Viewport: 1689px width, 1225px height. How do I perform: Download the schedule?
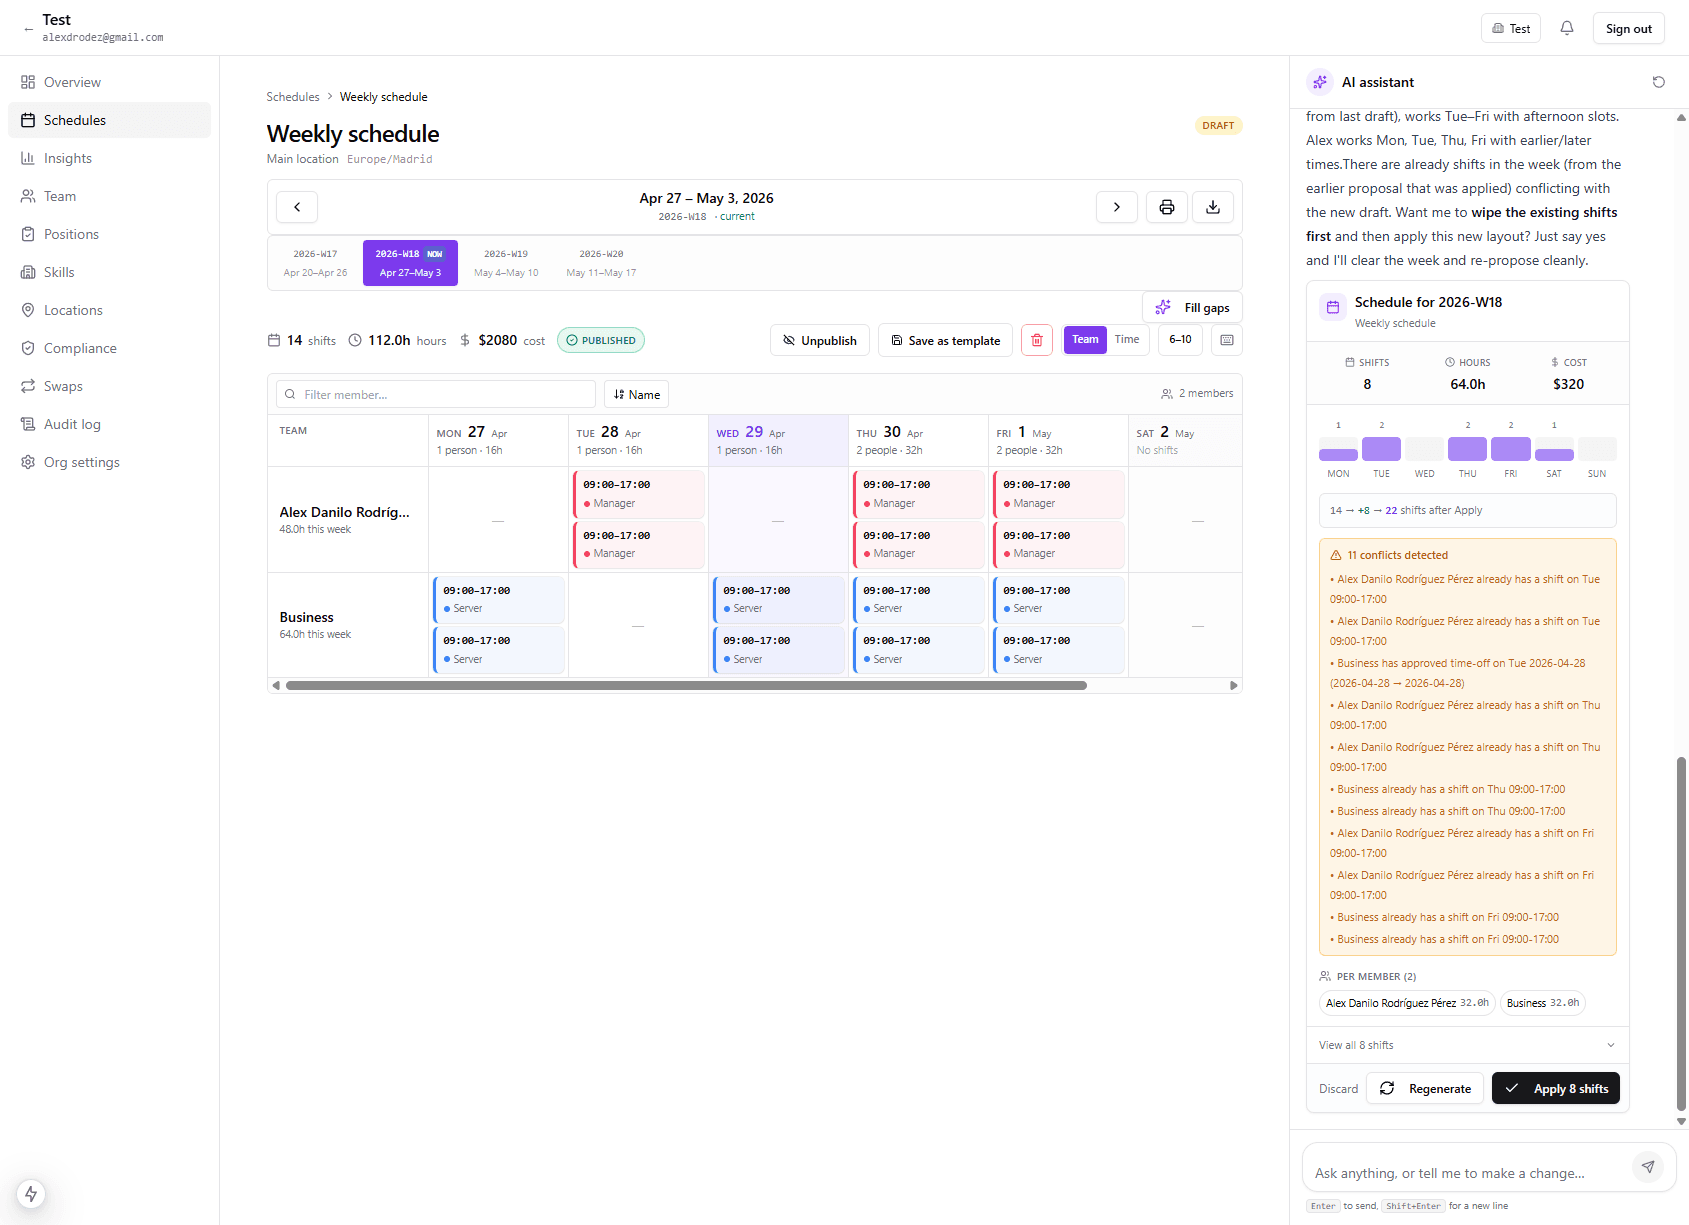1213,207
